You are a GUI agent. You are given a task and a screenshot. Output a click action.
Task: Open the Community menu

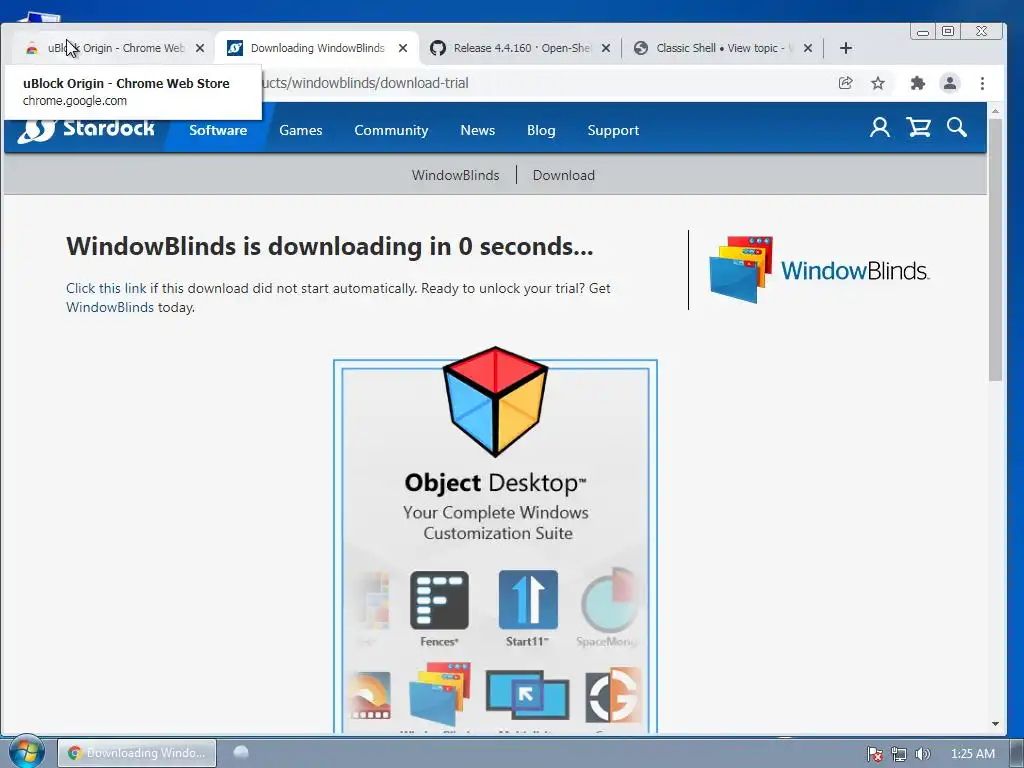click(x=391, y=130)
